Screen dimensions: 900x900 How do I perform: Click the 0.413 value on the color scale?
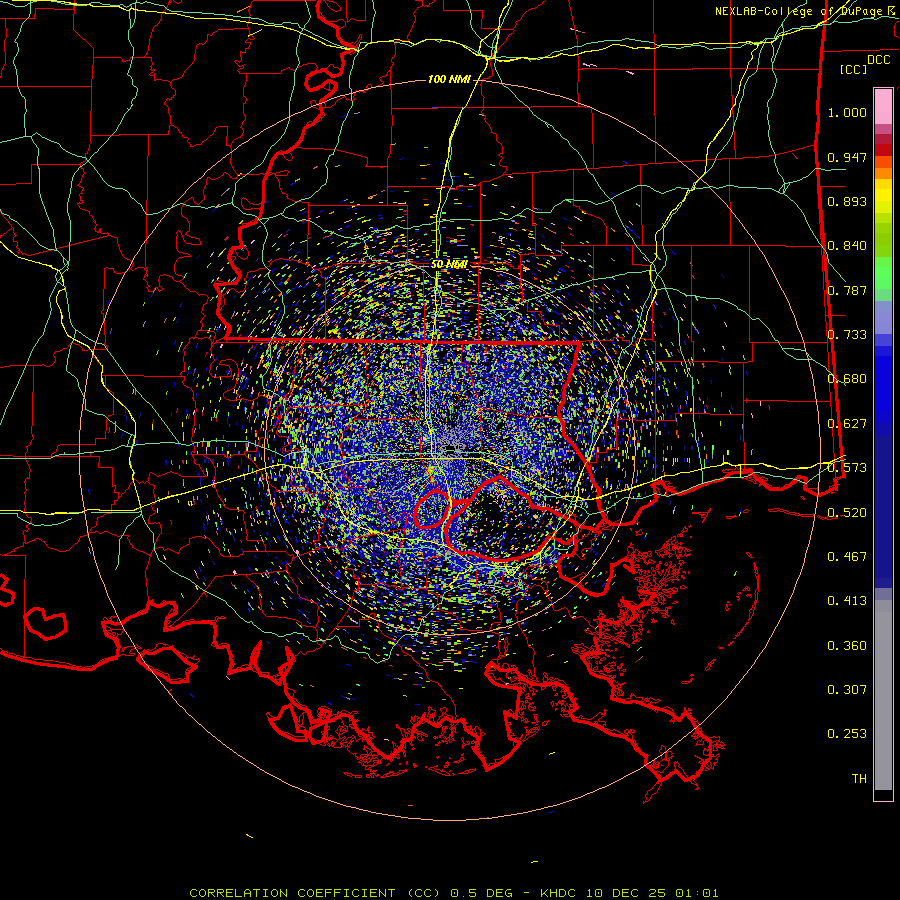[x=847, y=601]
